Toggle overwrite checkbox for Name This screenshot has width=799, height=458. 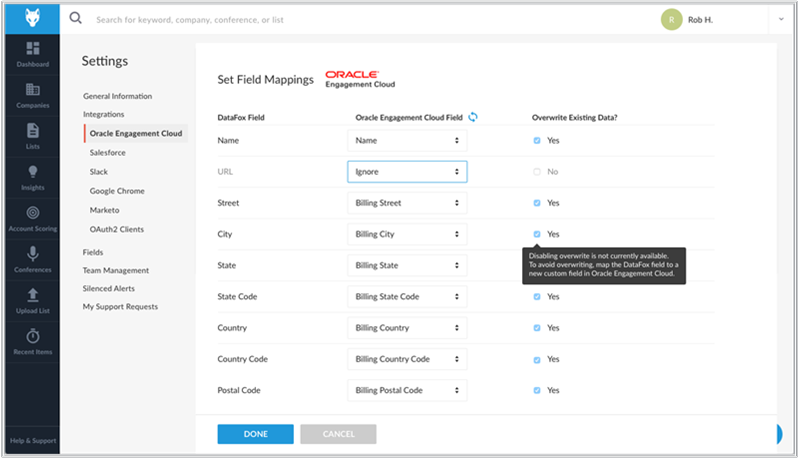point(537,140)
